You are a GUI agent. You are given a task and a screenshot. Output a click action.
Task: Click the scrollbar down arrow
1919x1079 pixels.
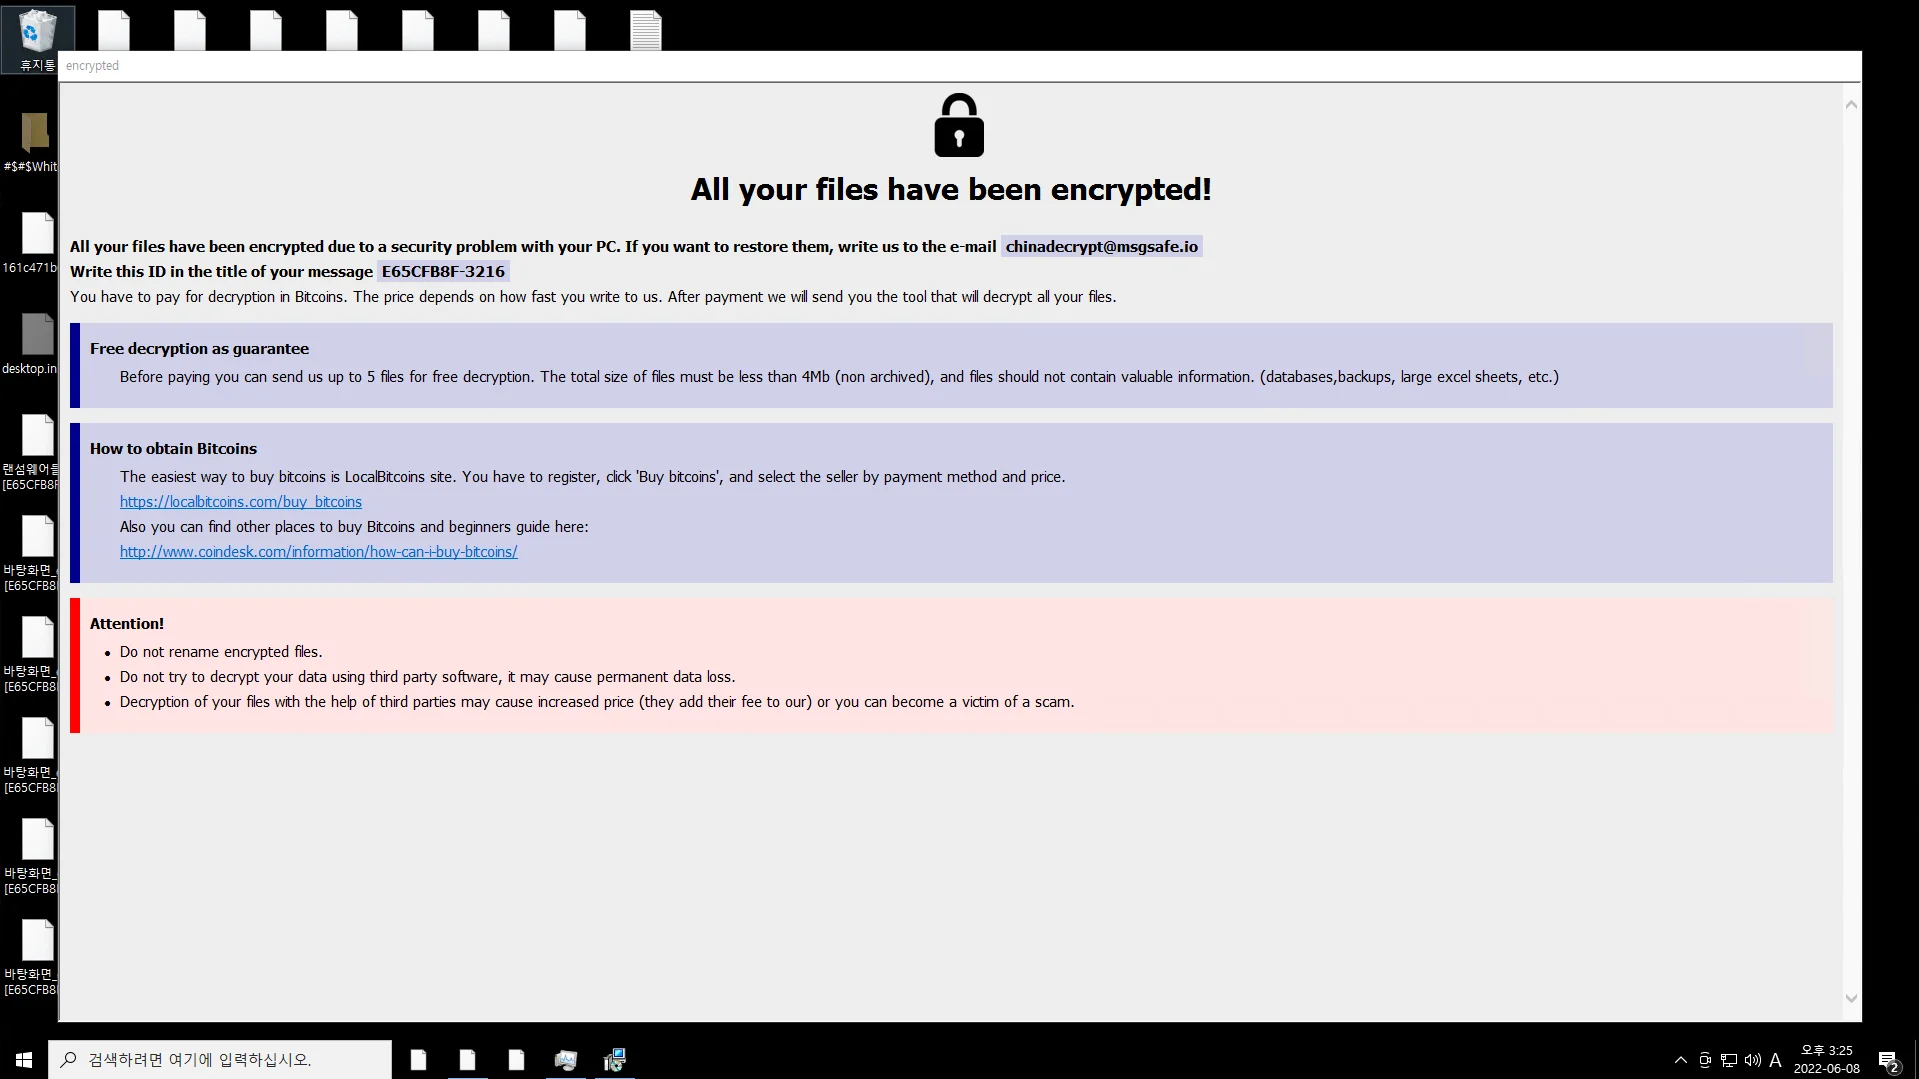tap(1851, 998)
